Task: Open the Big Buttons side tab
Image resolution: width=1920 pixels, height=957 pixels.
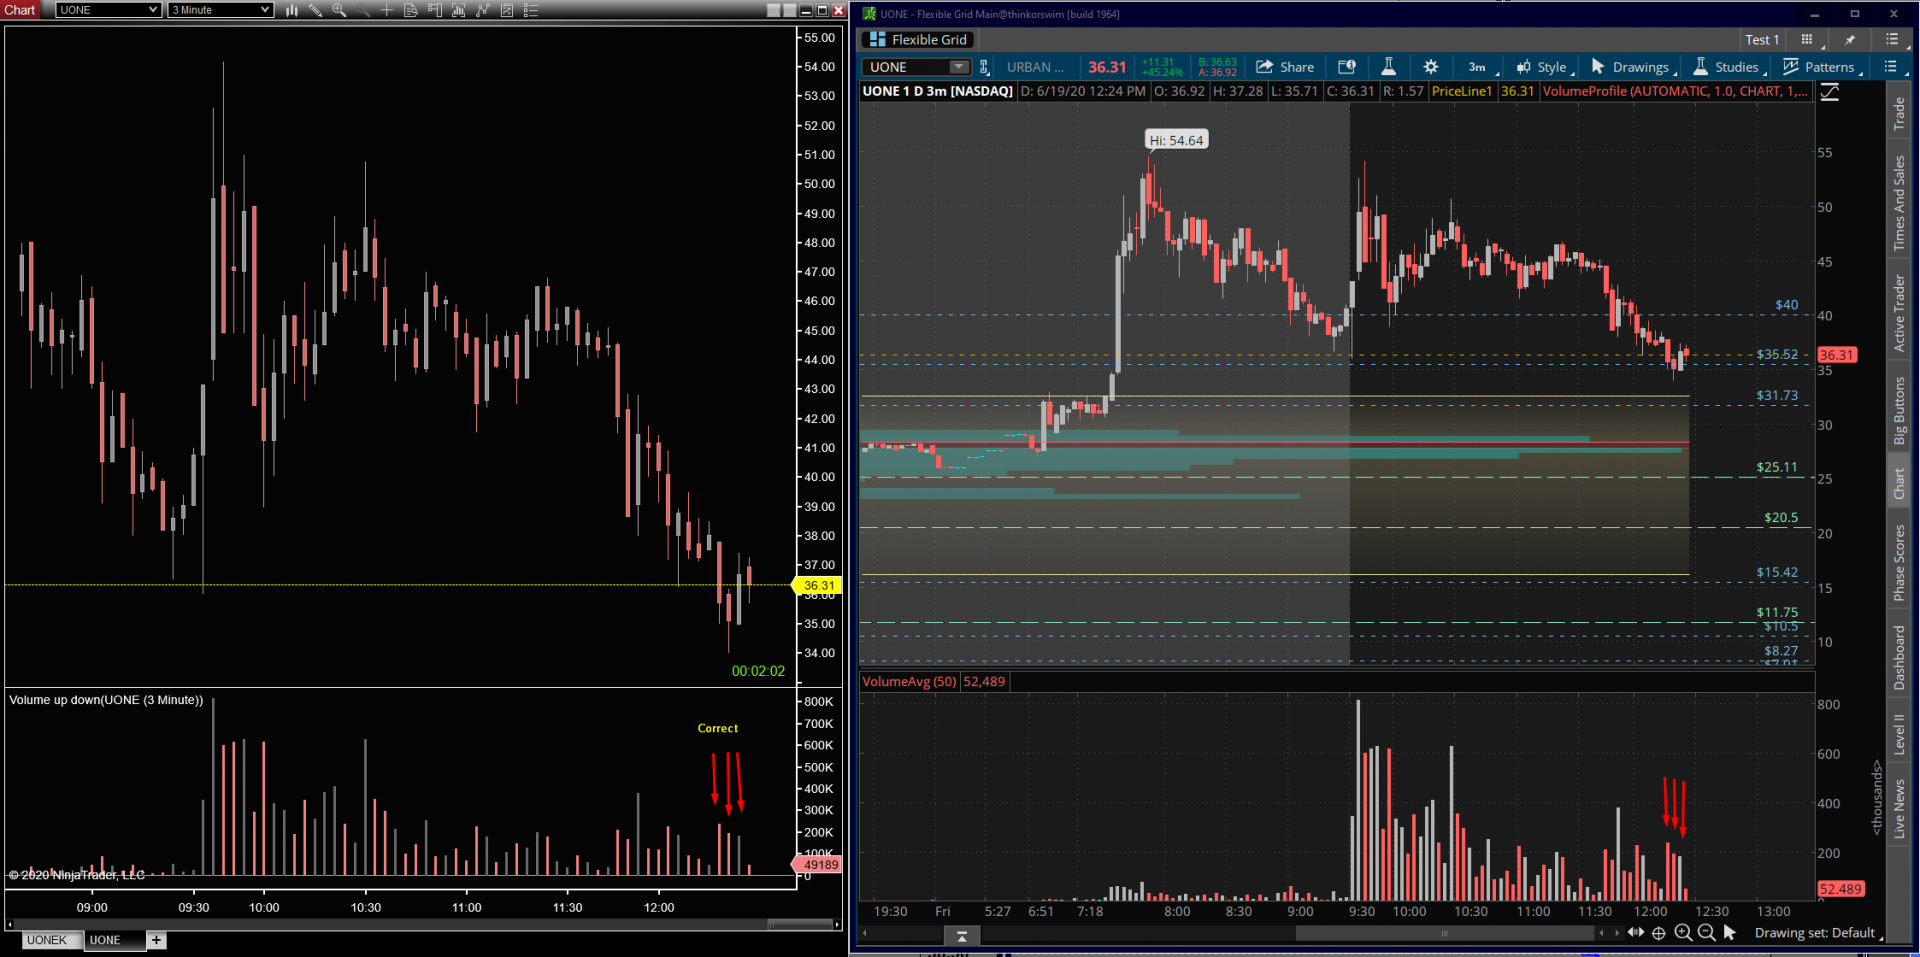Action: [x=1899, y=411]
